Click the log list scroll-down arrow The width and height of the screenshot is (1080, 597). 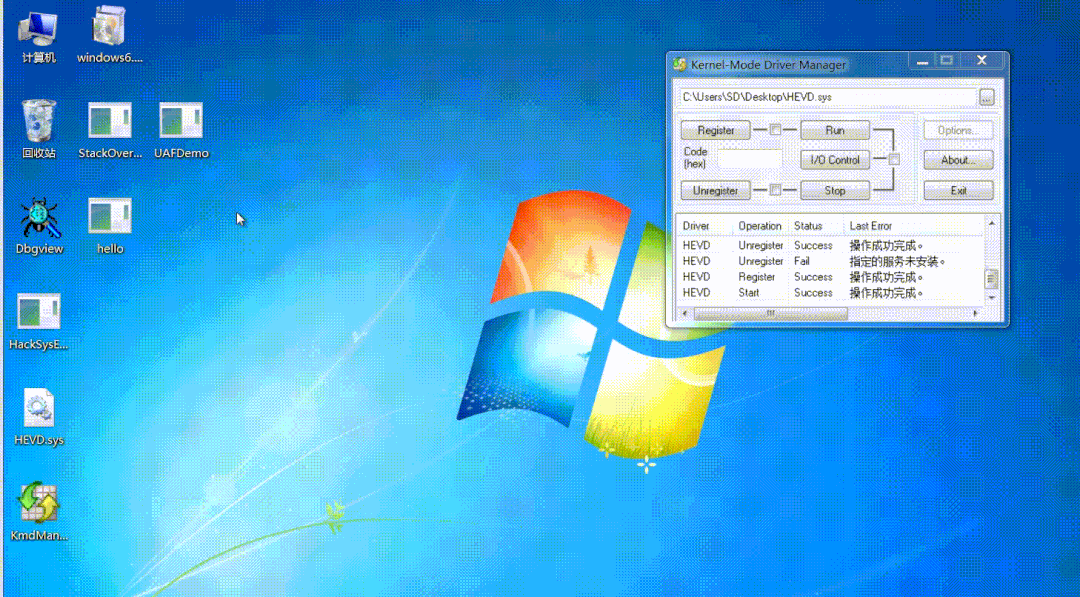[x=992, y=298]
